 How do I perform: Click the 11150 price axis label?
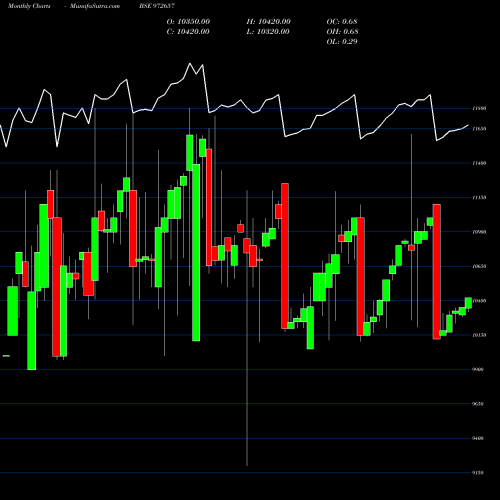pos(479,197)
